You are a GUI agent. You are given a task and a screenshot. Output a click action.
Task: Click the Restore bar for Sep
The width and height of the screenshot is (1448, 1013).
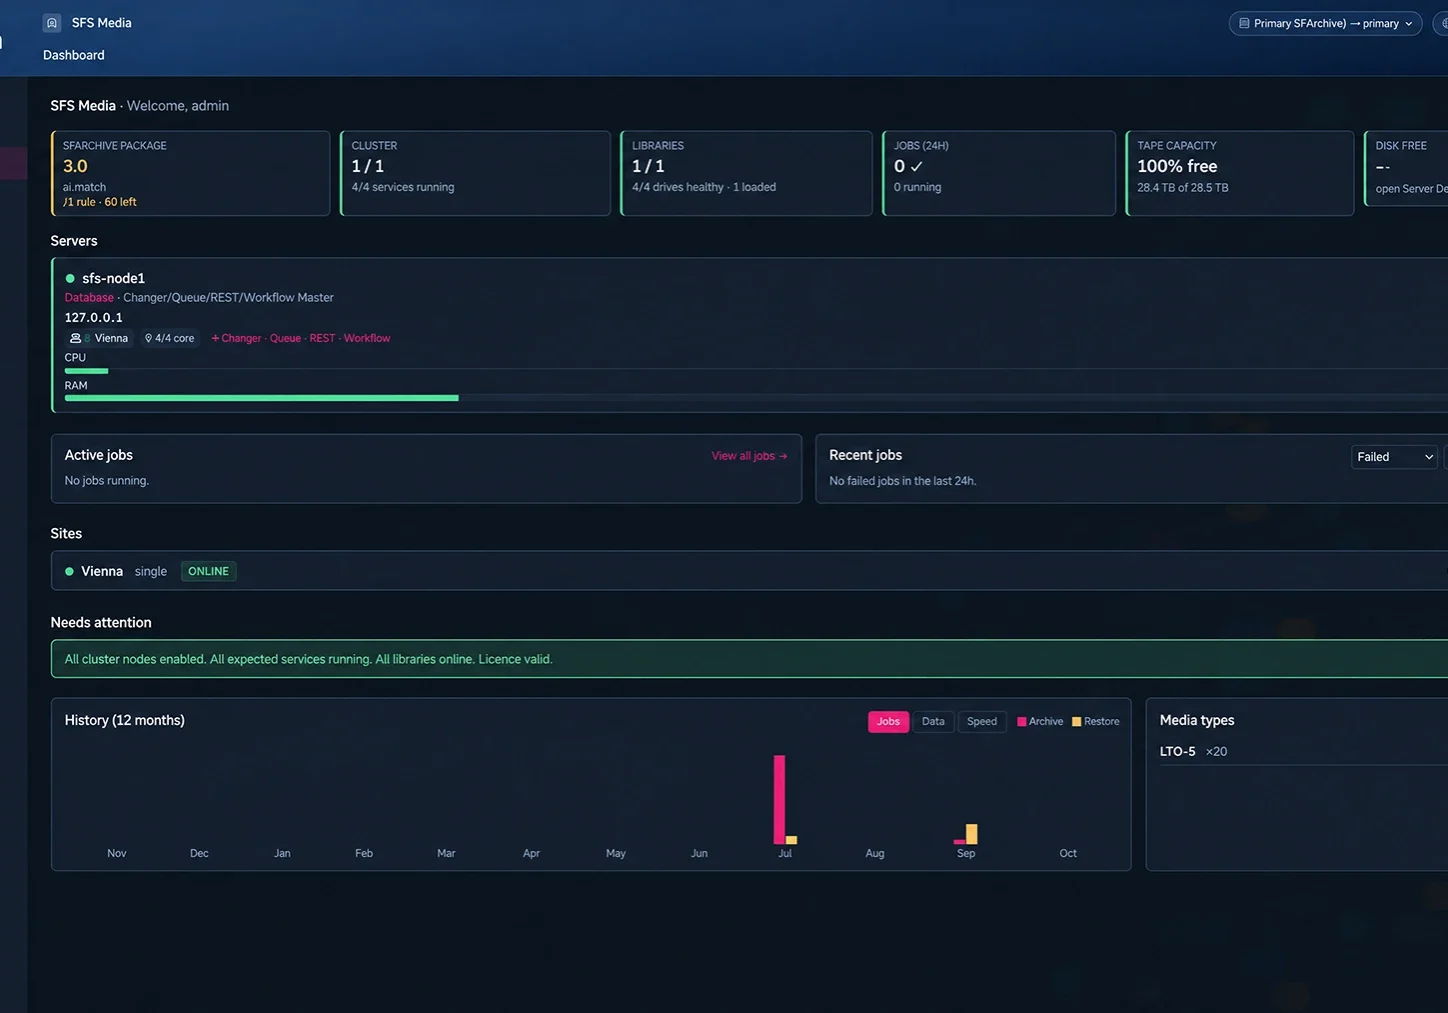click(971, 834)
